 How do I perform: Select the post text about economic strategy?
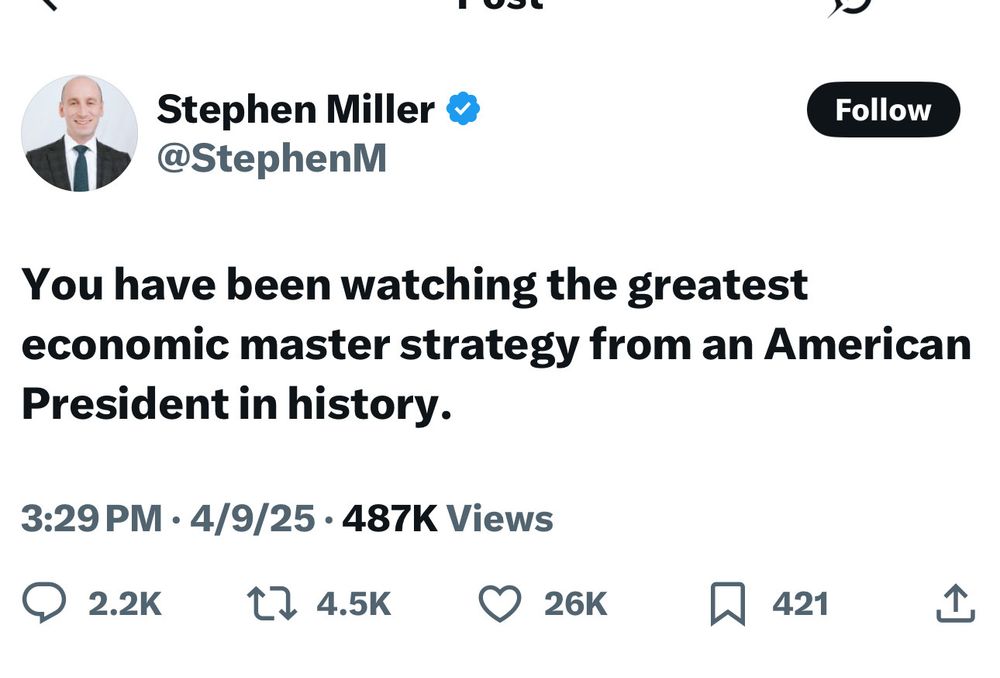[x=496, y=344]
